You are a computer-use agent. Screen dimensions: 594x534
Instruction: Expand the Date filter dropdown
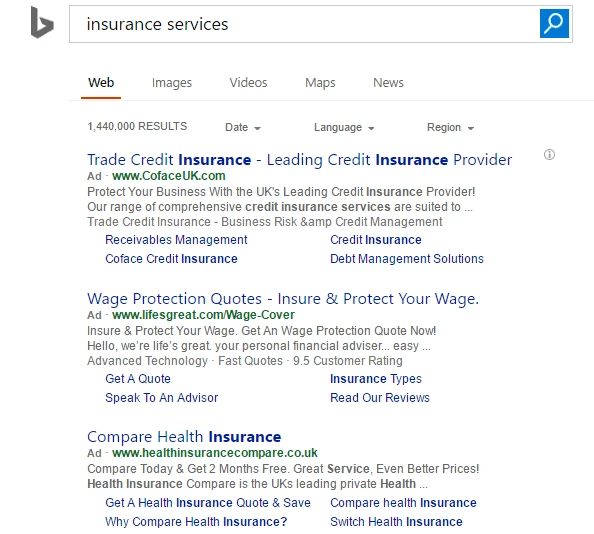(243, 127)
